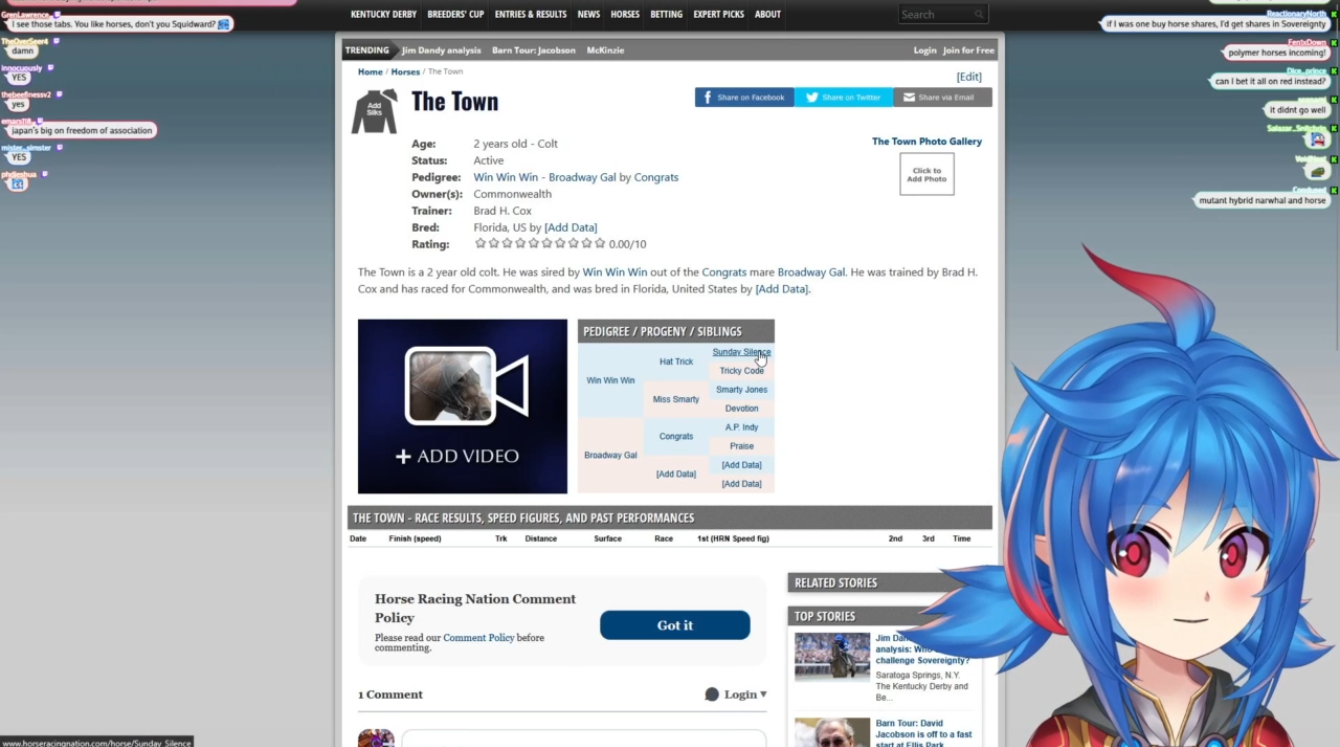Expand the comments Login dropdown
The image size is (1340, 747).
[744, 694]
